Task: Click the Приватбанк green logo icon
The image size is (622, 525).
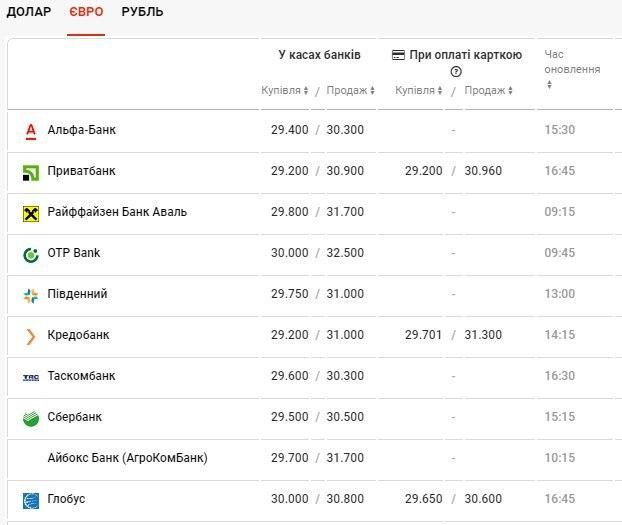Action: pyautogui.click(x=30, y=172)
